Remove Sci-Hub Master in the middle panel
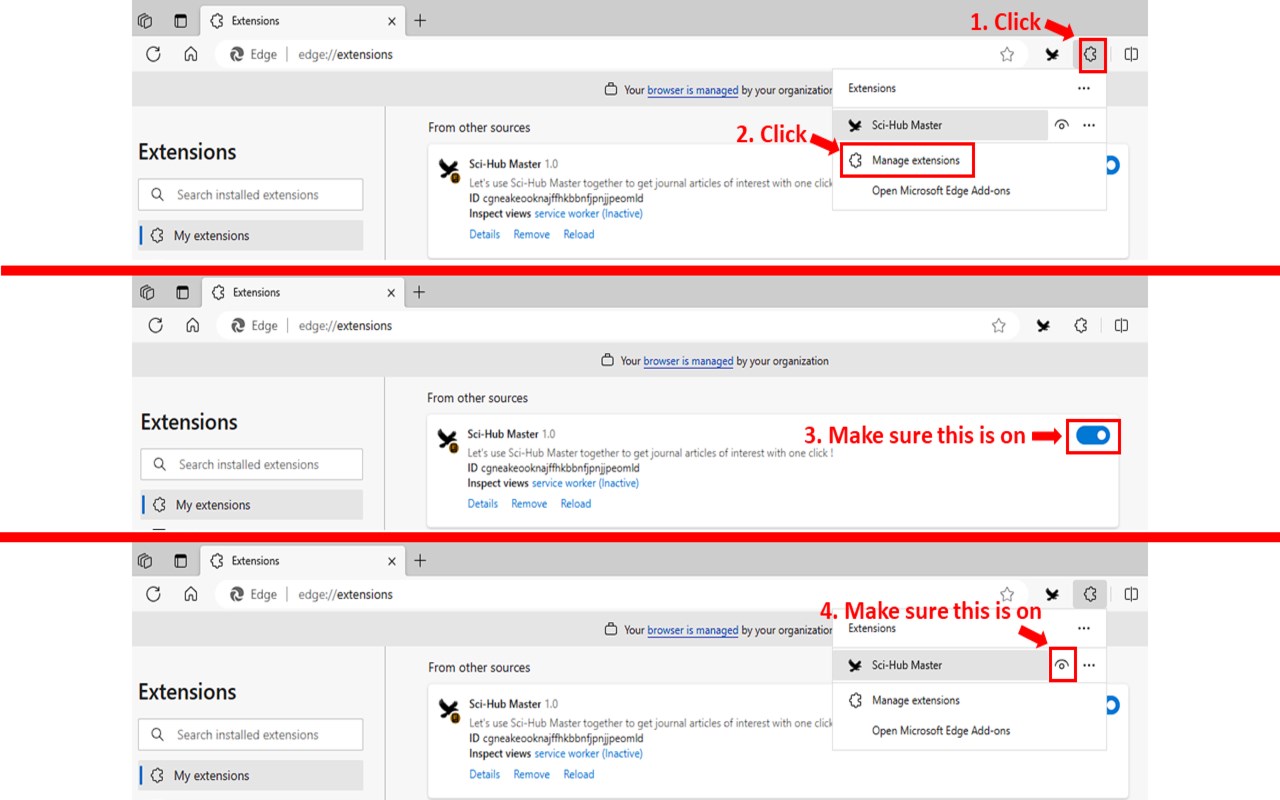The image size is (1280, 800). coord(529,504)
